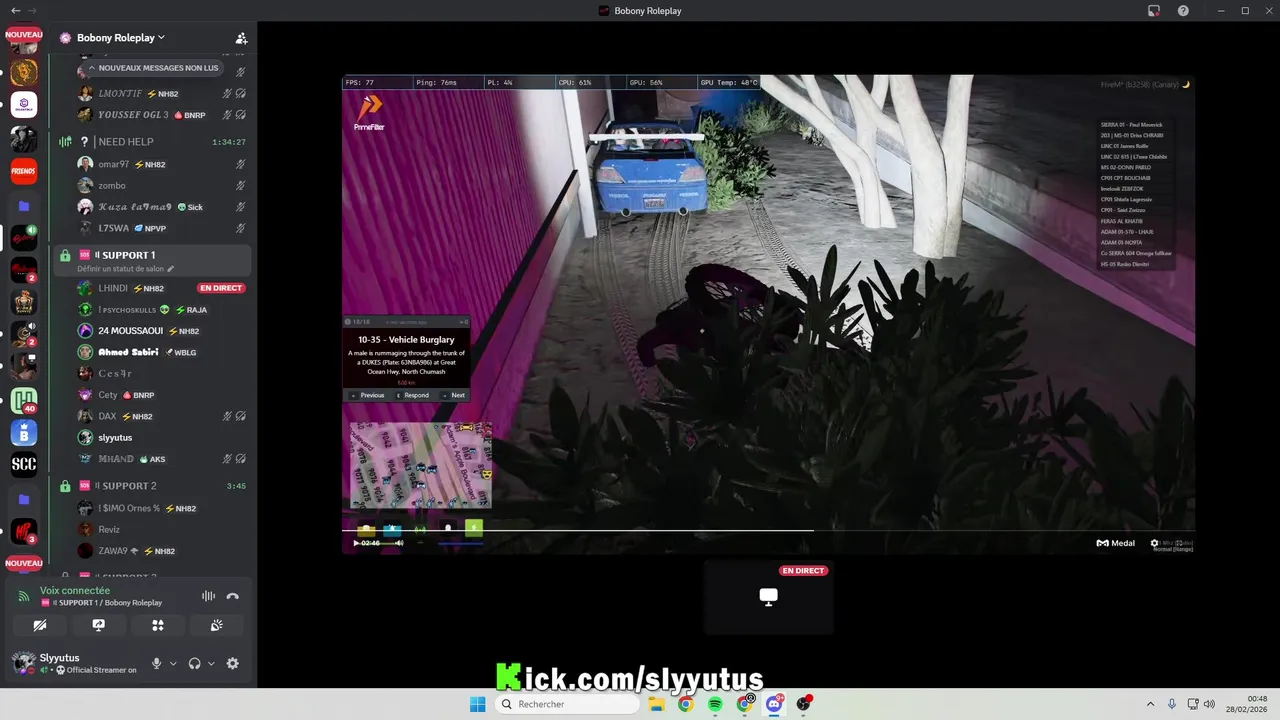This screenshot has width=1280, height=720.
Task: Open File Explorer from the taskbar
Action: 656,704
